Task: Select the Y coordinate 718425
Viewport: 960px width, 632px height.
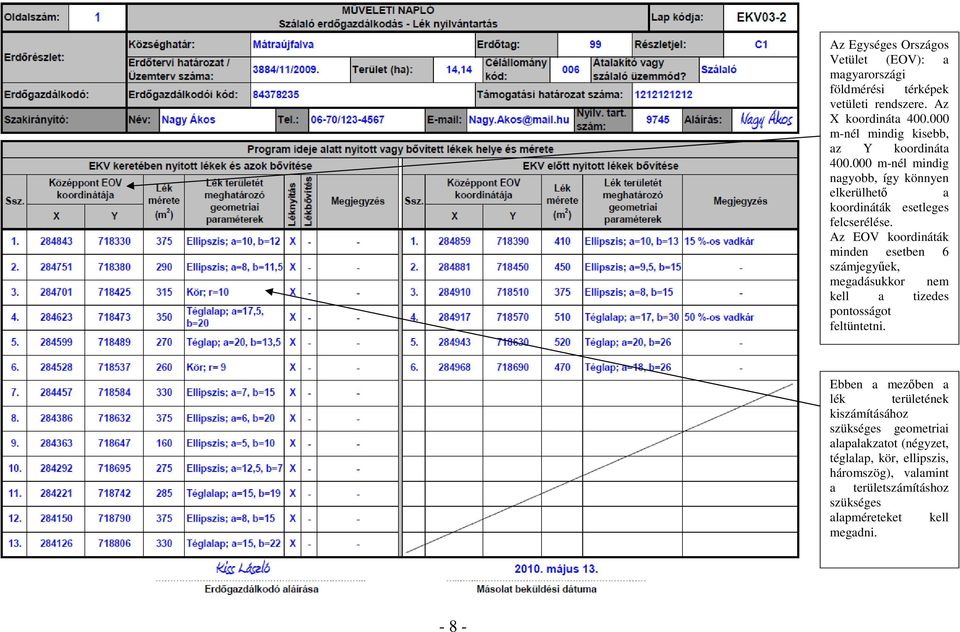Action: click(x=114, y=292)
